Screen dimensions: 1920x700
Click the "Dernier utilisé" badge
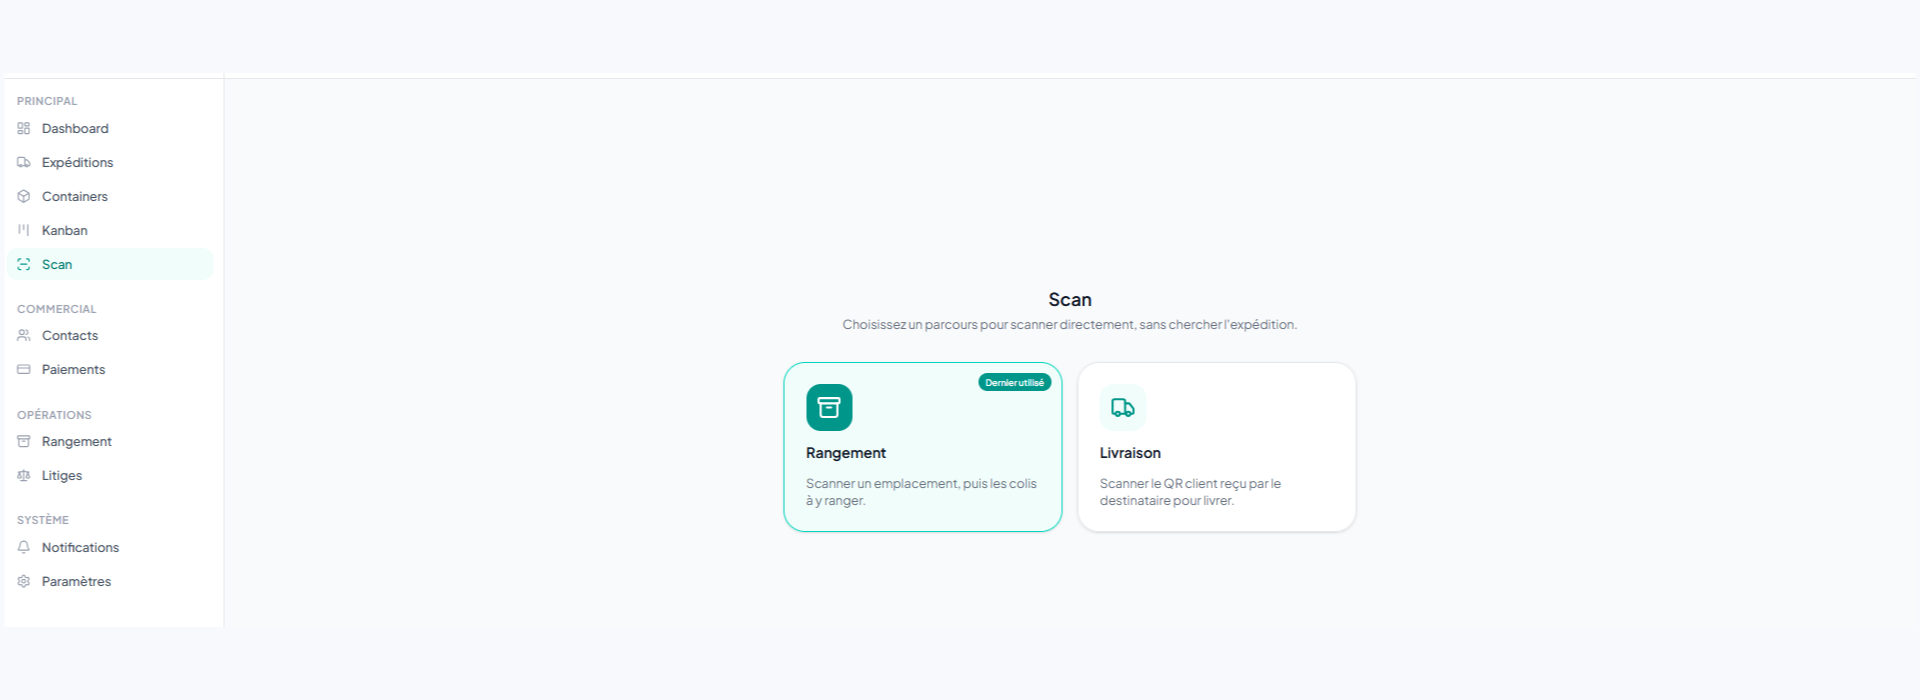click(1015, 382)
